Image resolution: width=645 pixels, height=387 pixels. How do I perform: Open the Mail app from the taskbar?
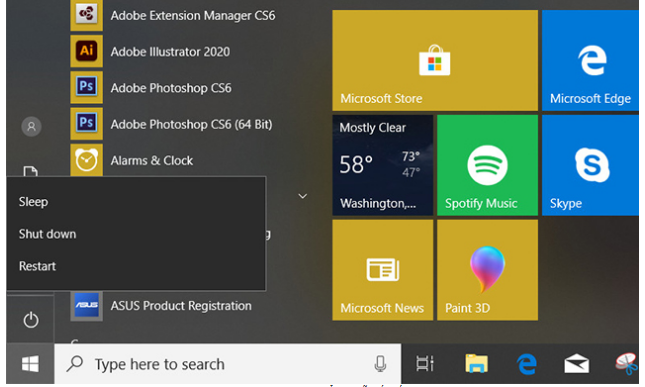[x=576, y=364]
